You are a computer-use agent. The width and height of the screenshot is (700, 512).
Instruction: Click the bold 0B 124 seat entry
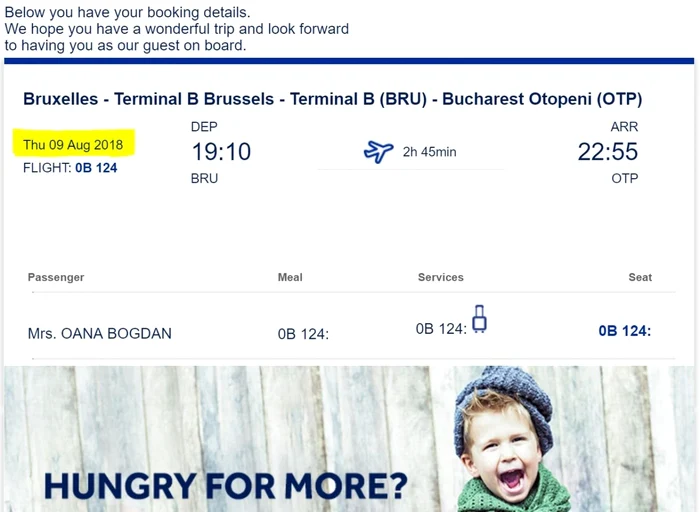pos(625,331)
